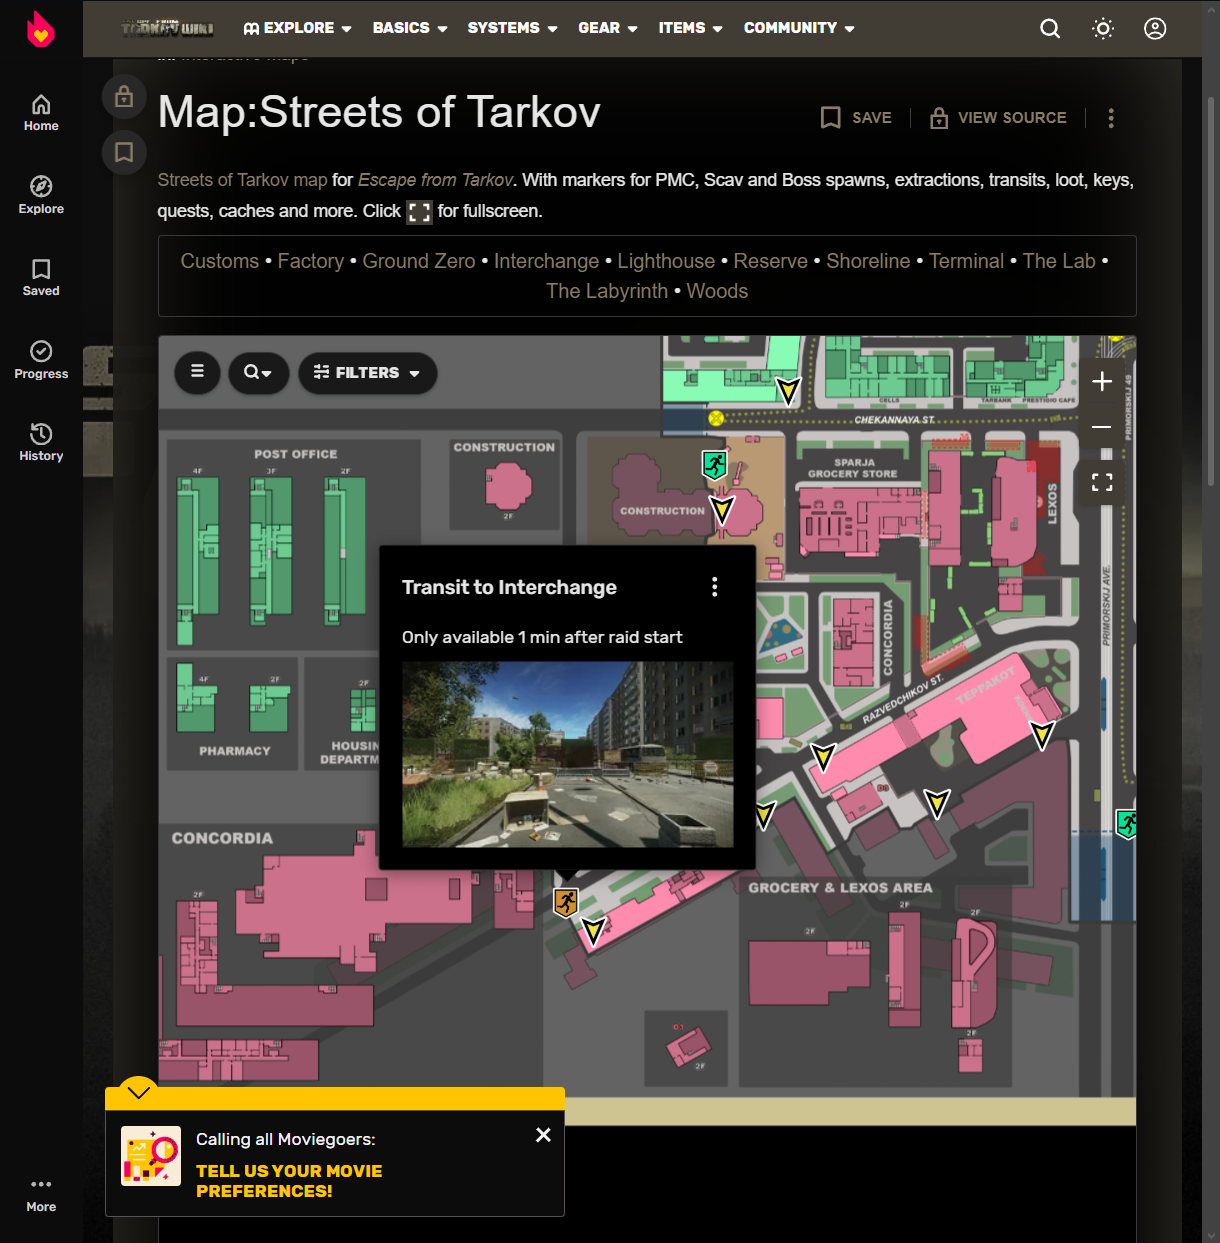Expand the SYSTEMS menu

tap(512, 28)
